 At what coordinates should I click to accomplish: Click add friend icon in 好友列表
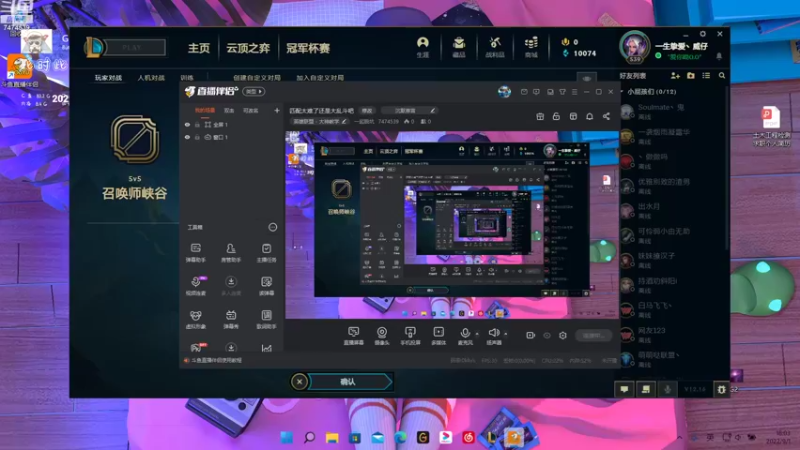click(675, 76)
